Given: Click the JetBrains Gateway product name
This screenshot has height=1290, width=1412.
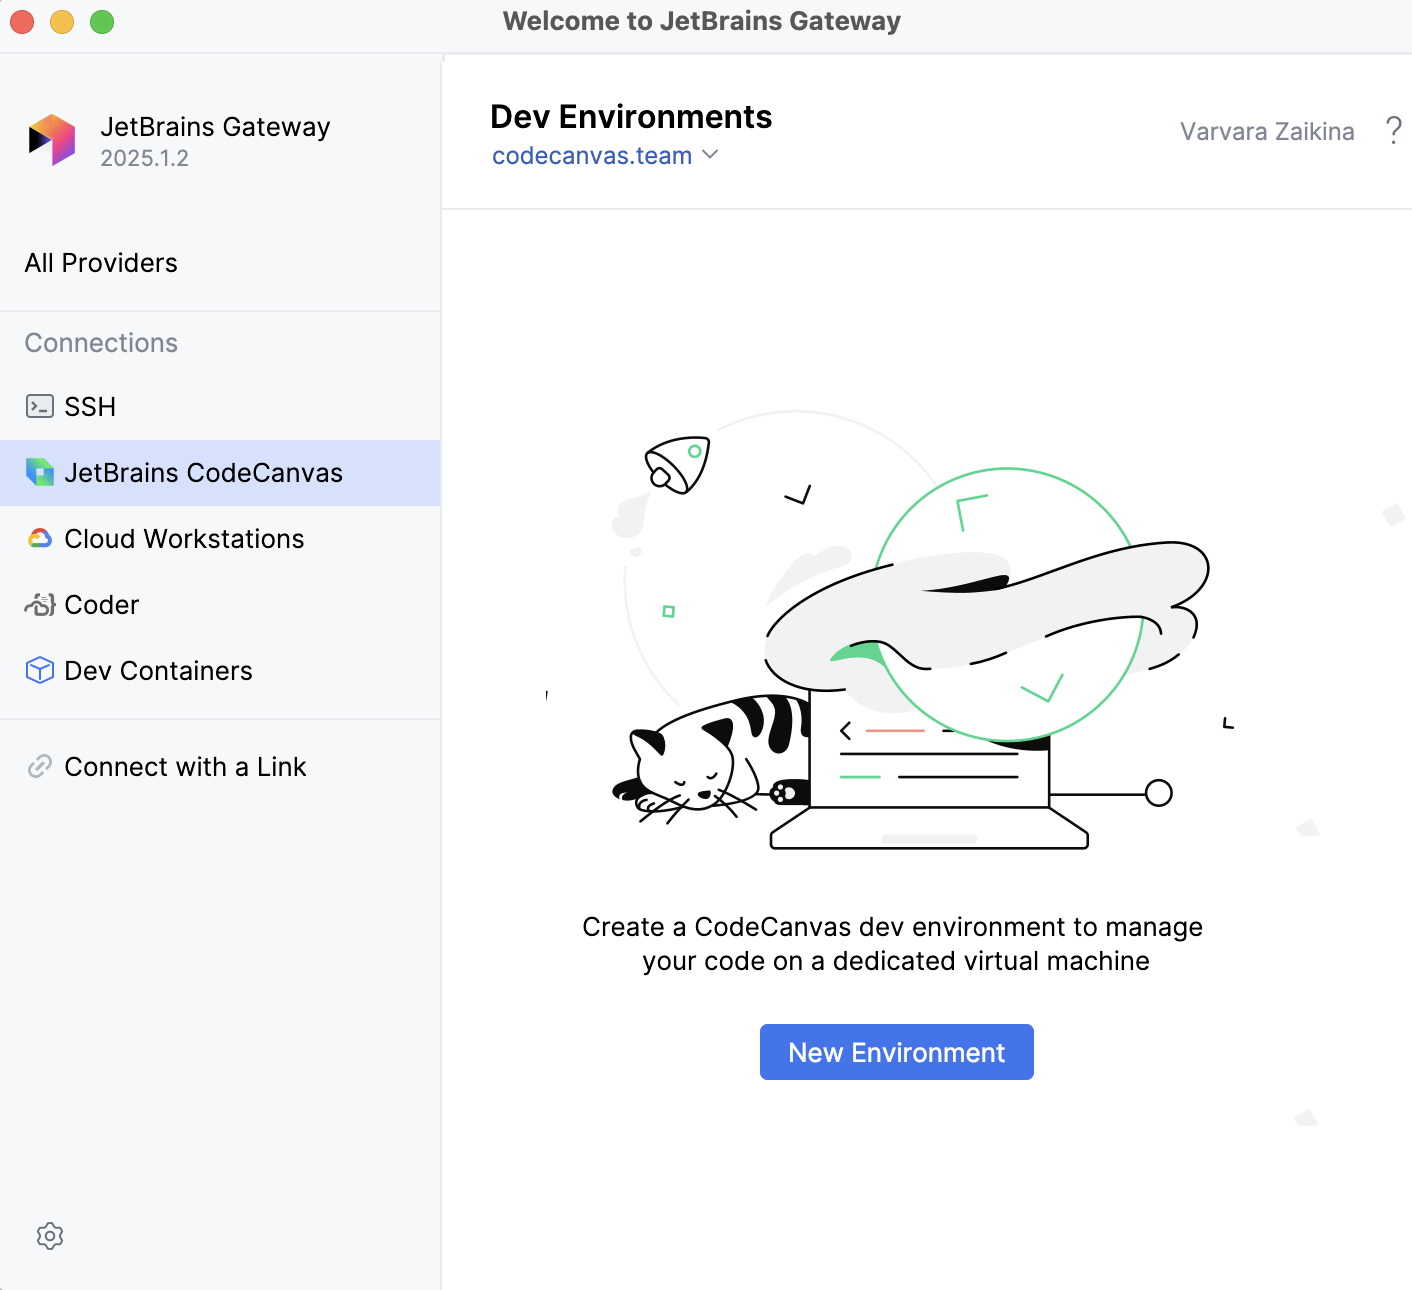Looking at the screenshot, I should pos(215,127).
